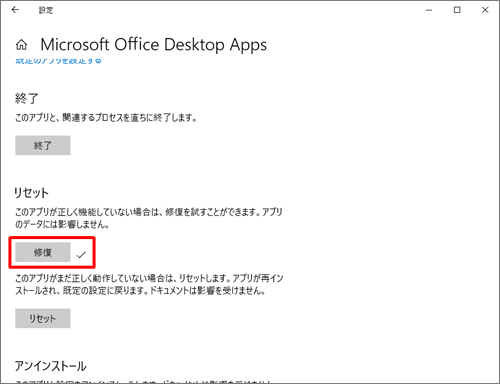Image resolution: width=500 pixels, height=384 pixels.
Task: Open Settings home via the house icon
Action: (22, 44)
